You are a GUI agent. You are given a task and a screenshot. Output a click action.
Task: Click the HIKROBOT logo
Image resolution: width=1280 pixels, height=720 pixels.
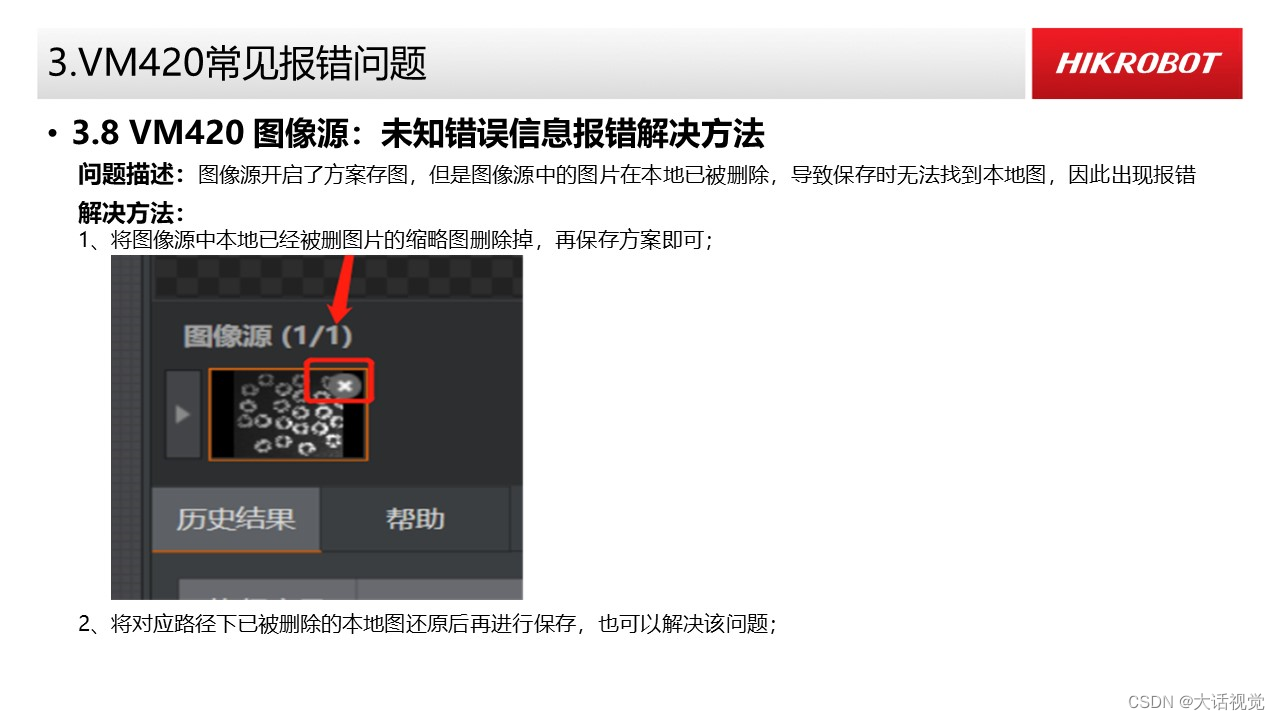[1137, 63]
